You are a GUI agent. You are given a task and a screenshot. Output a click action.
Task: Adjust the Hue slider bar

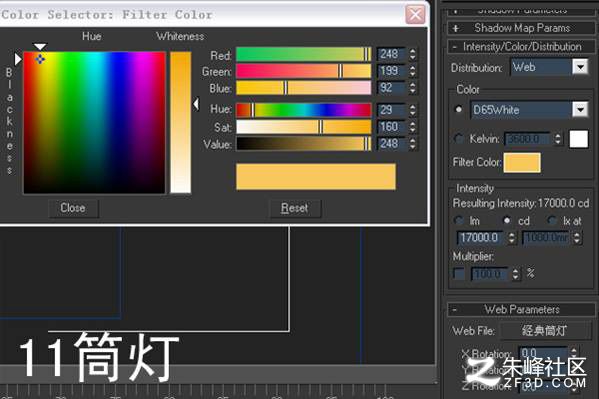point(303,110)
